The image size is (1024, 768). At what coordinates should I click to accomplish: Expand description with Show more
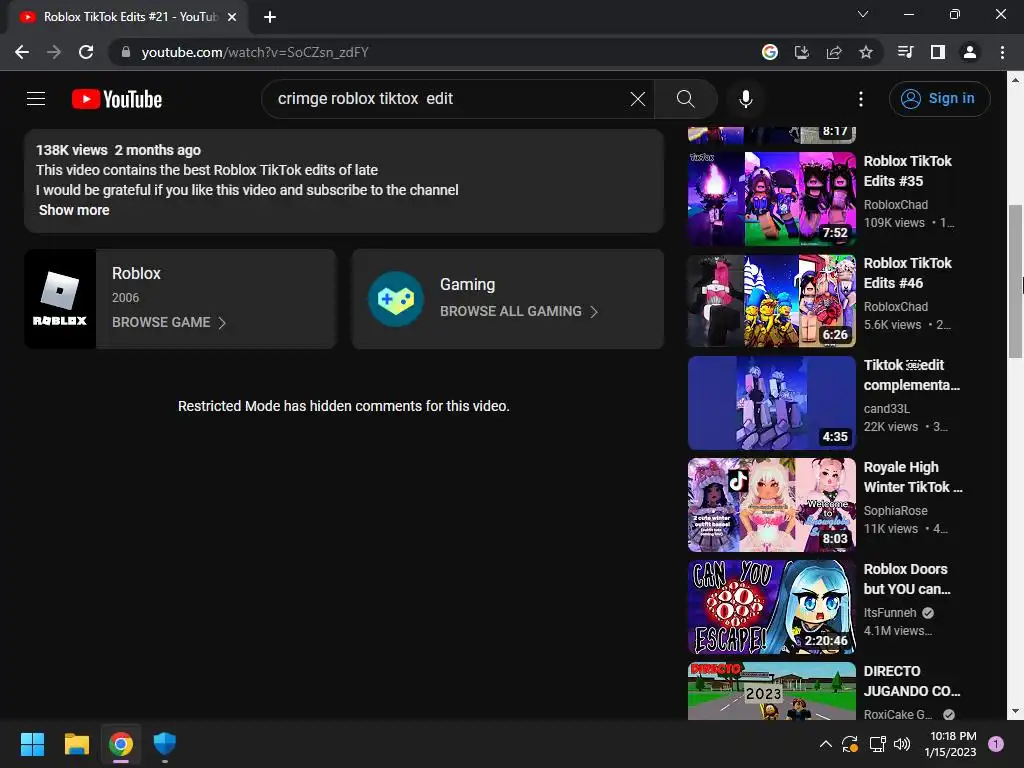tap(74, 210)
